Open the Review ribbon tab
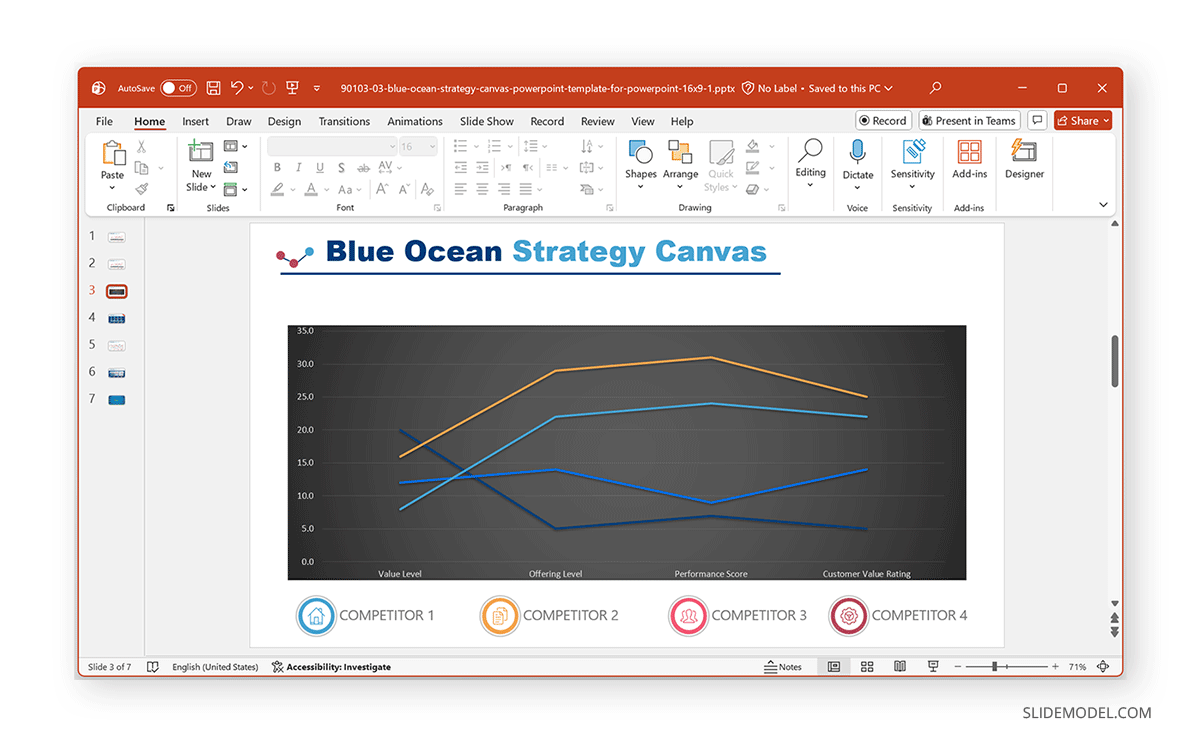This screenshot has width=1200, height=743. pyautogui.click(x=597, y=121)
